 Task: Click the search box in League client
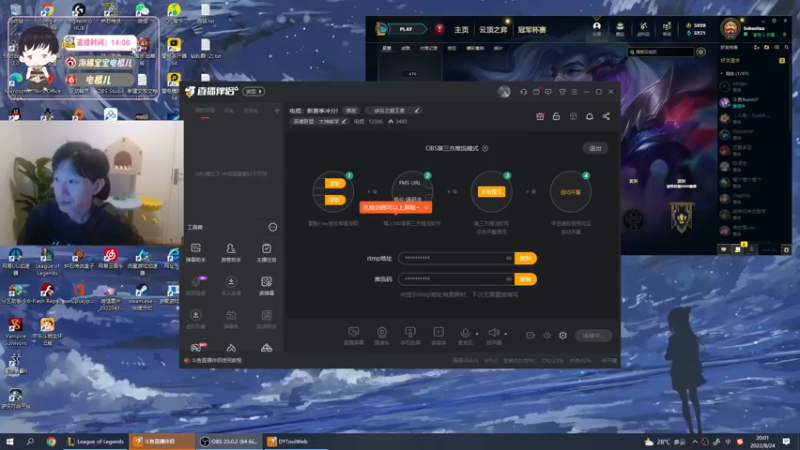pos(661,52)
